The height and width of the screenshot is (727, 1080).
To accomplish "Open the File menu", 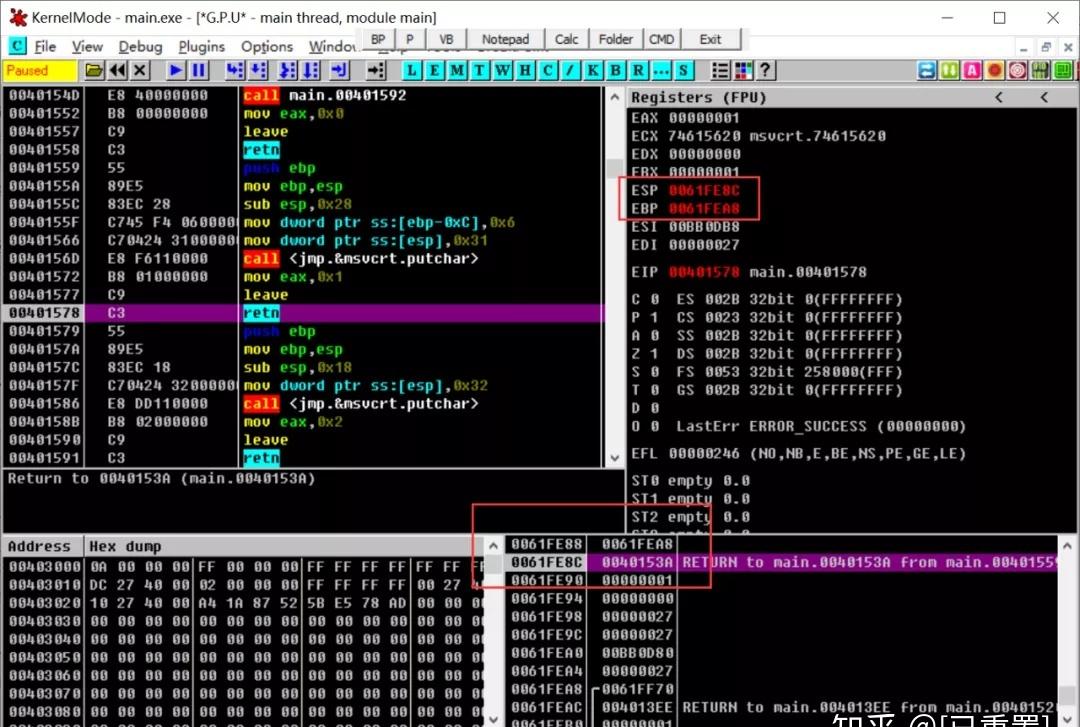I will [45, 46].
